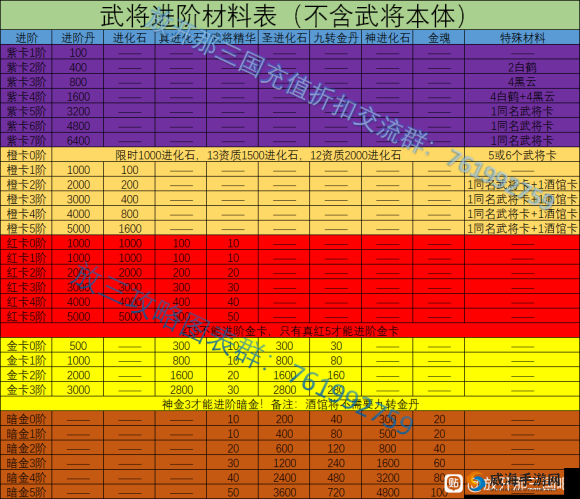Click the 紫卡4阶 row label

pyautogui.click(x=26, y=97)
